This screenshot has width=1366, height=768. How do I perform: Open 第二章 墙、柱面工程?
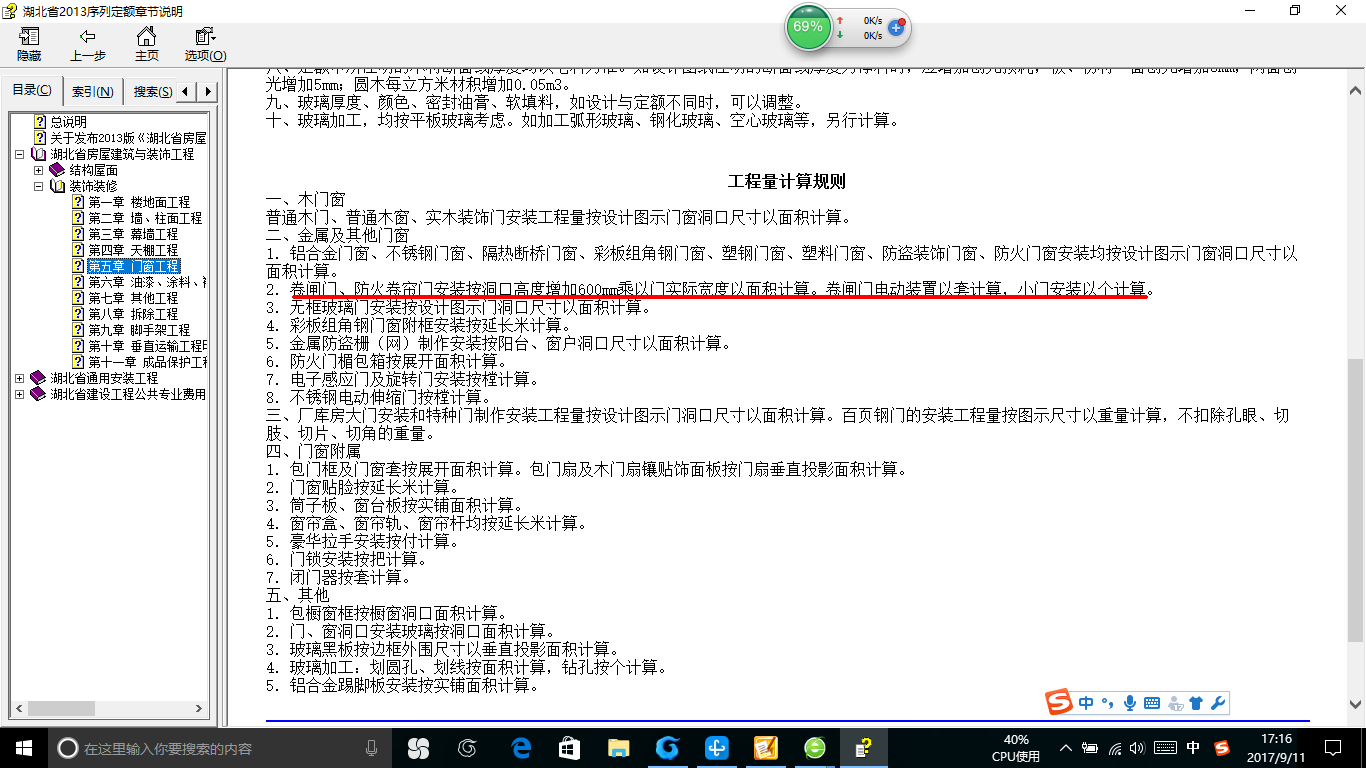coord(144,218)
